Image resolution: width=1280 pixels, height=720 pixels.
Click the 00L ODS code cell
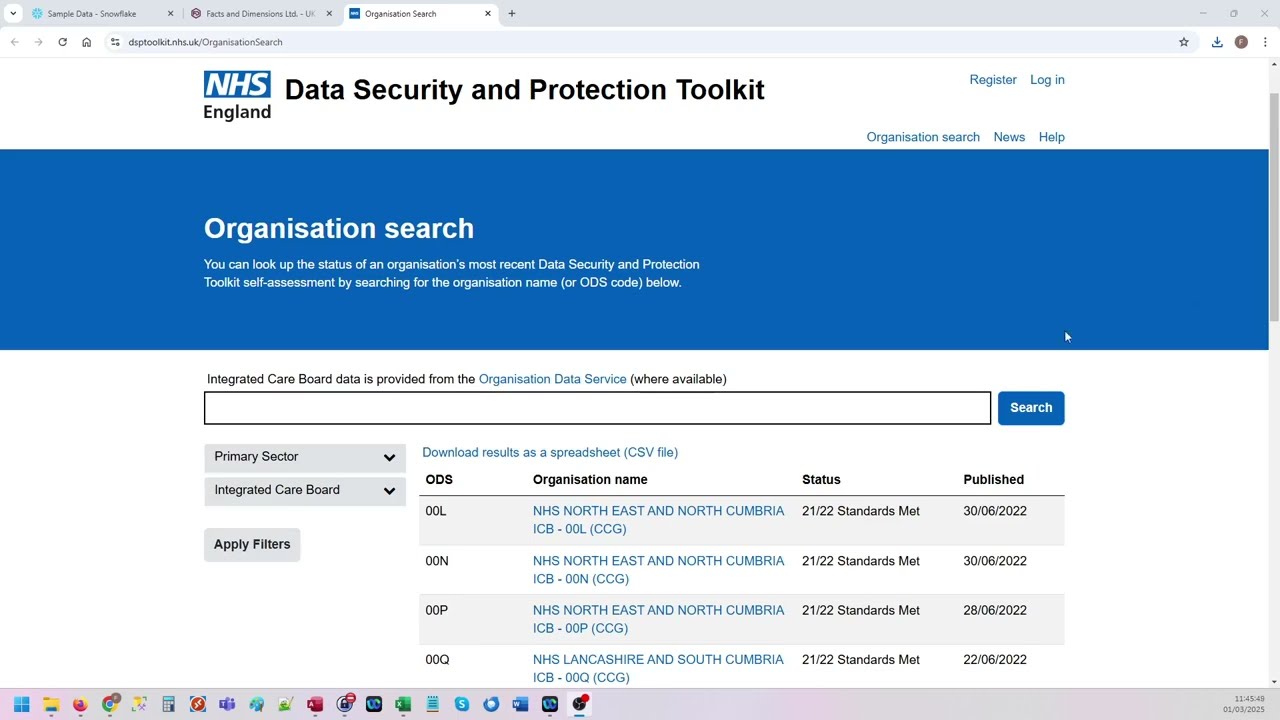(x=436, y=511)
